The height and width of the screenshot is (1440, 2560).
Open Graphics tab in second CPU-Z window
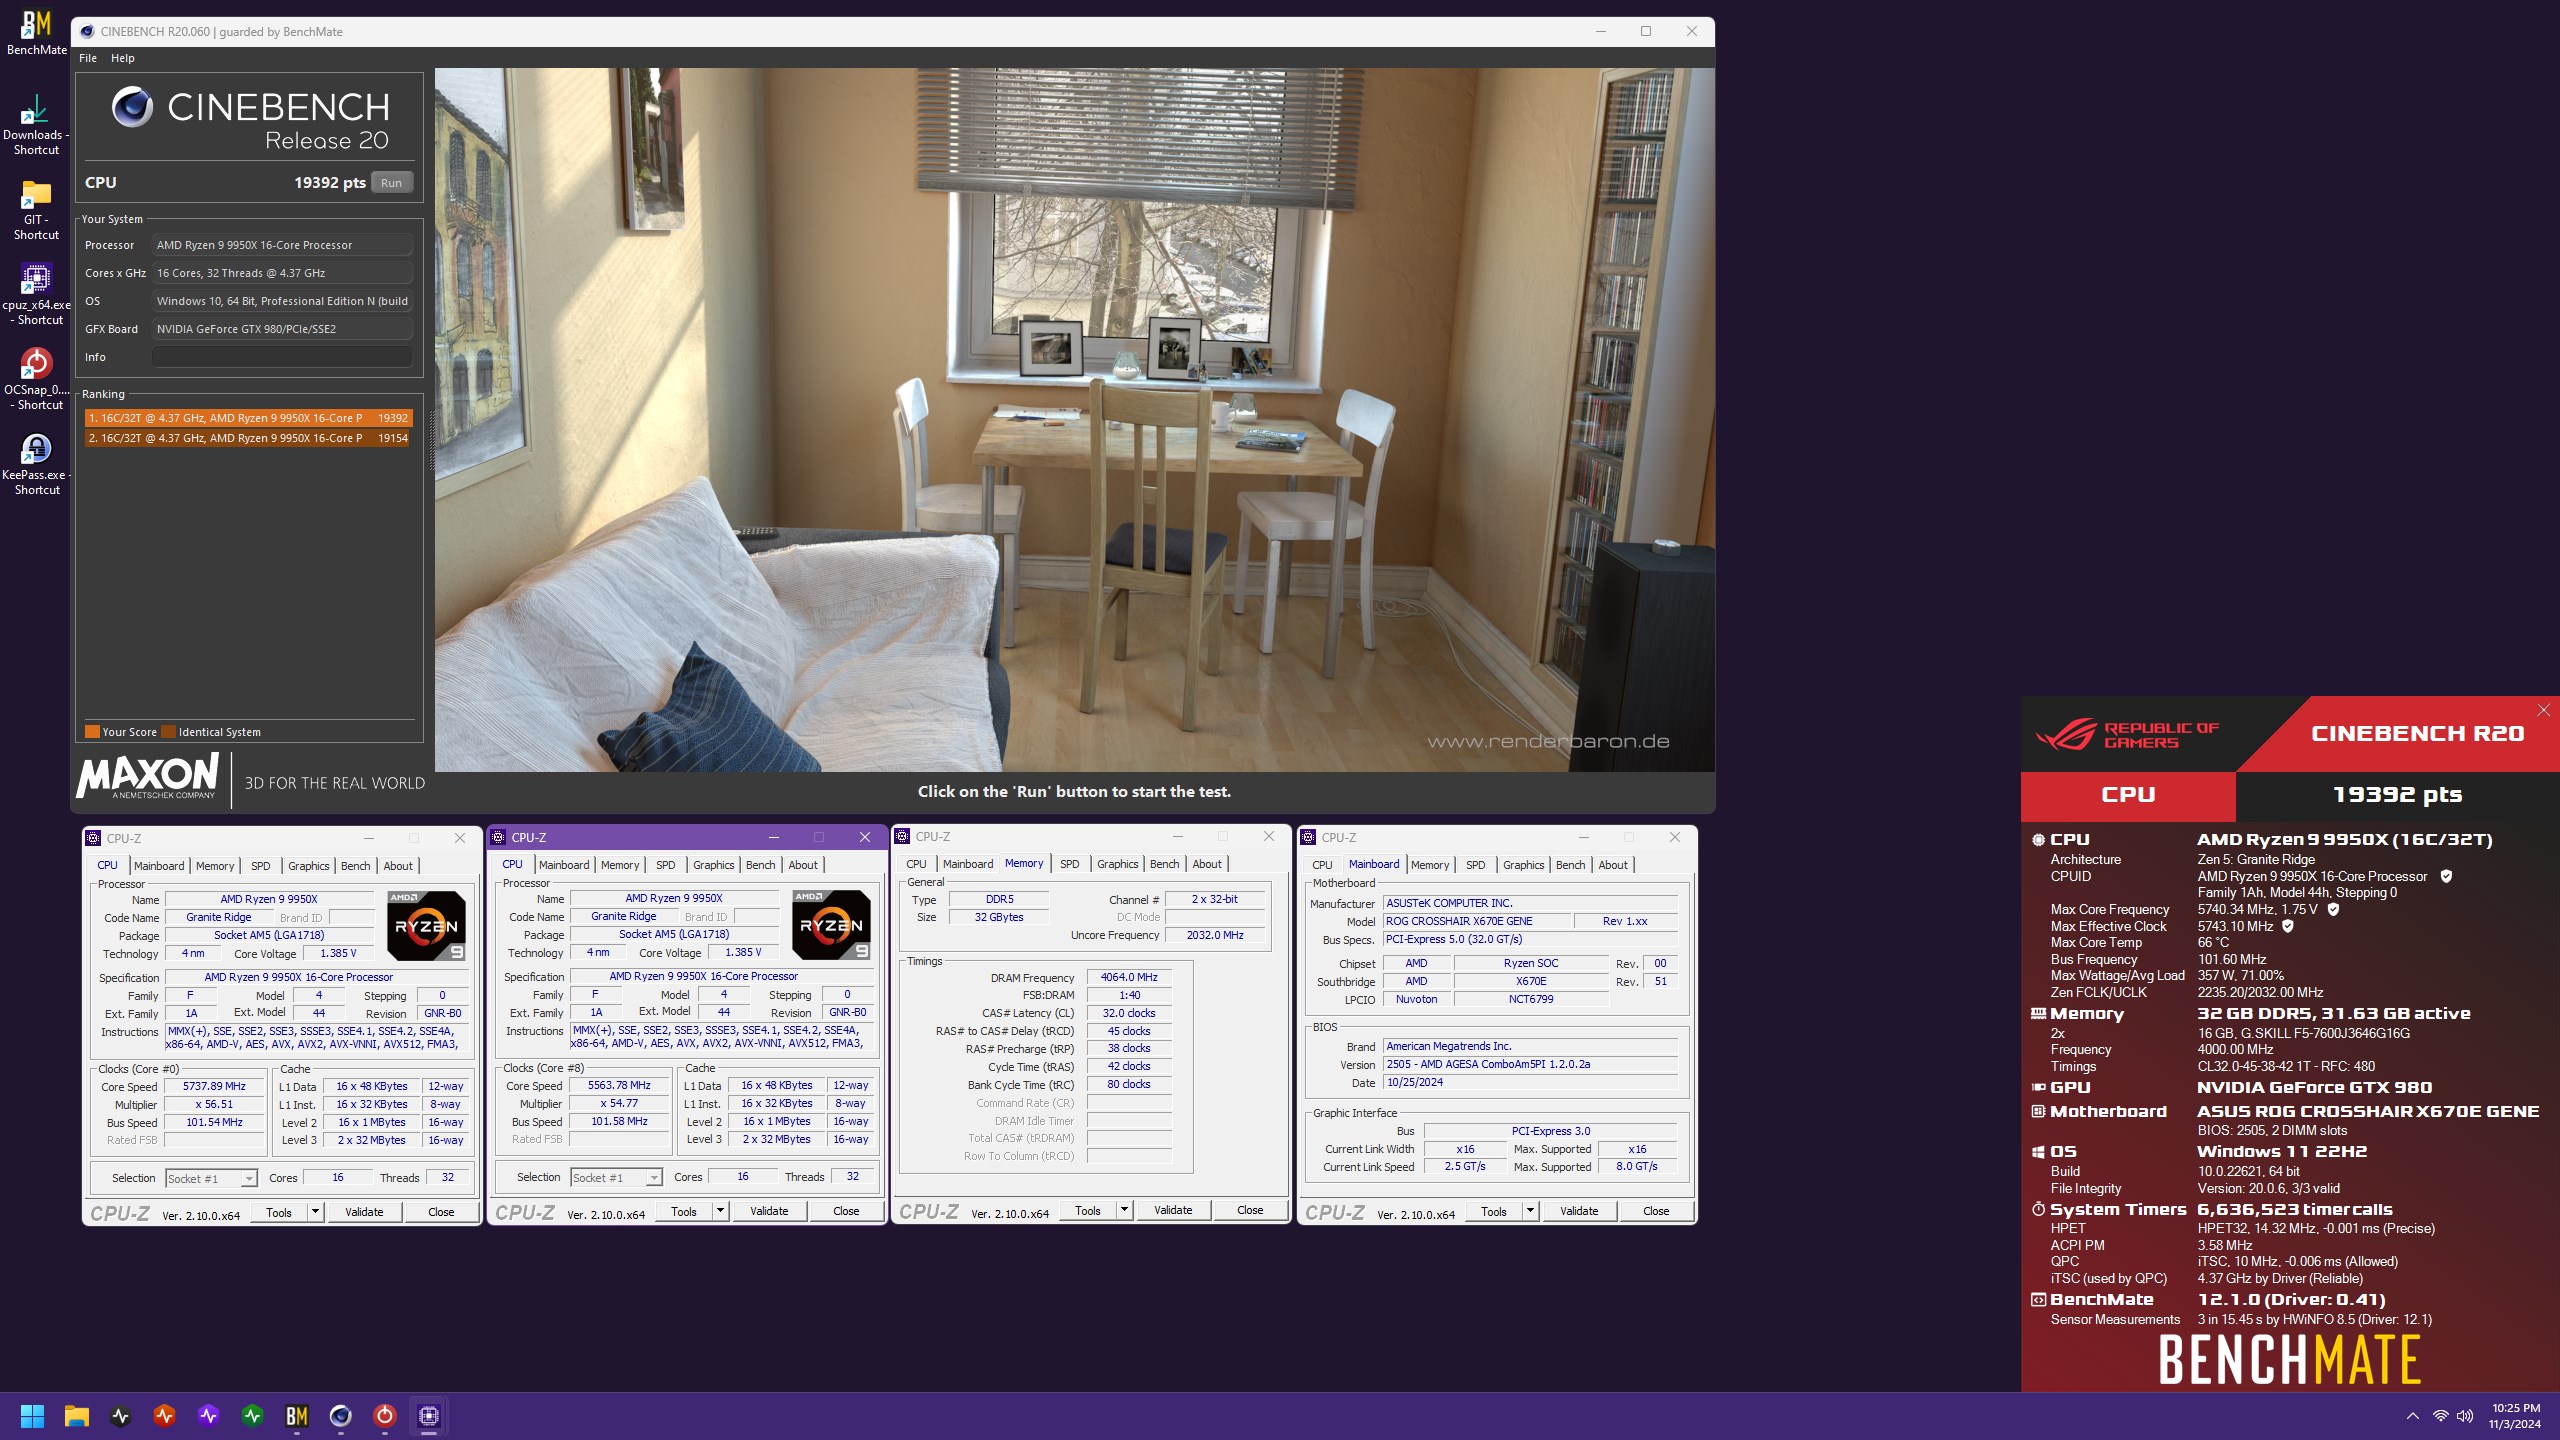[x=713, y=865]
